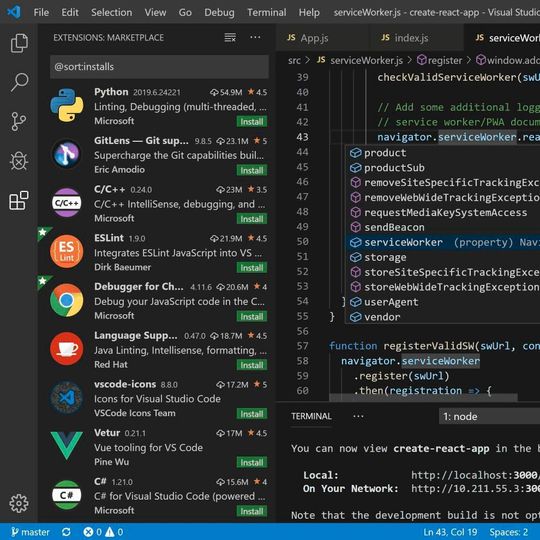Install the ESLint extension

252,268
